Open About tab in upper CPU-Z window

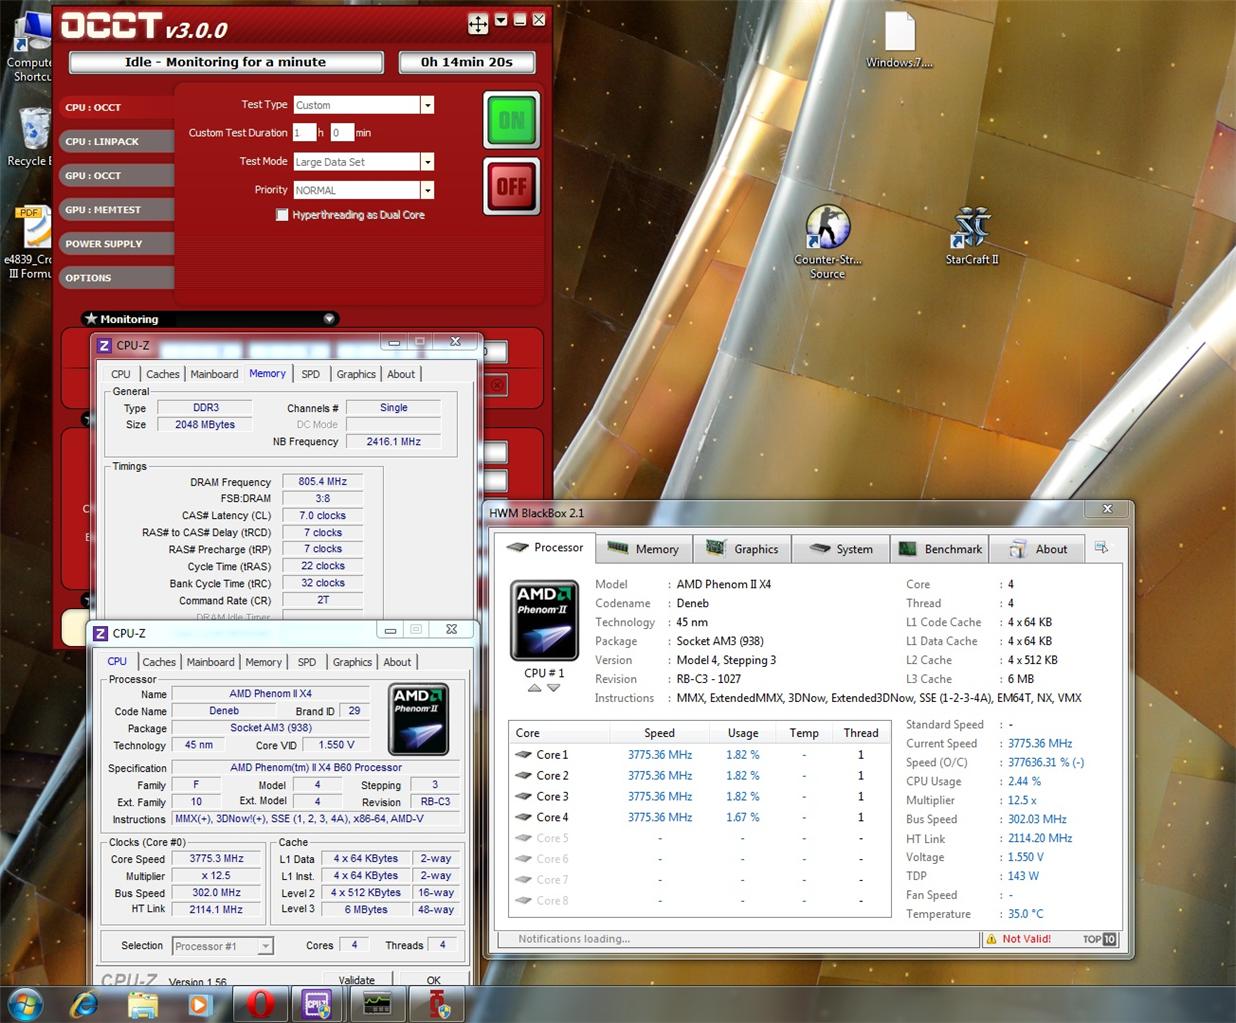pyautogui.click(x=401, y=374)
